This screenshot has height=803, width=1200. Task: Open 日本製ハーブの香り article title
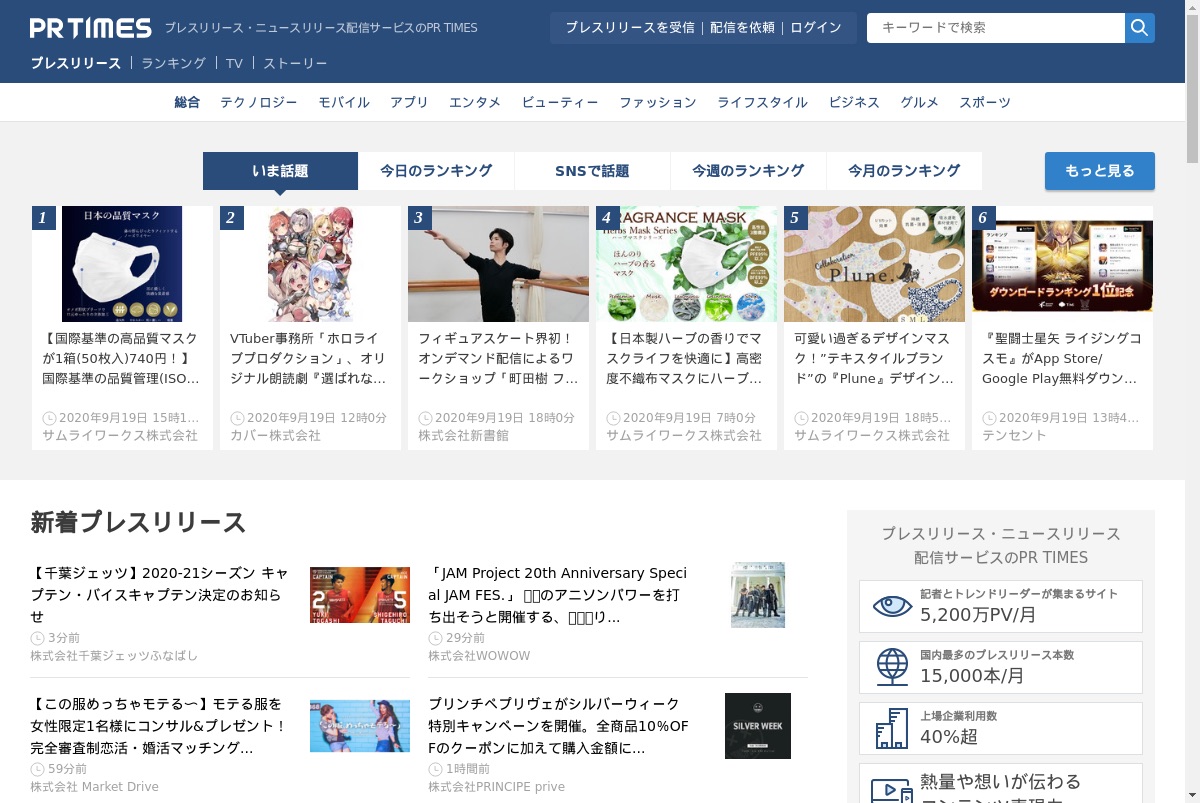[x=686, y=359]
